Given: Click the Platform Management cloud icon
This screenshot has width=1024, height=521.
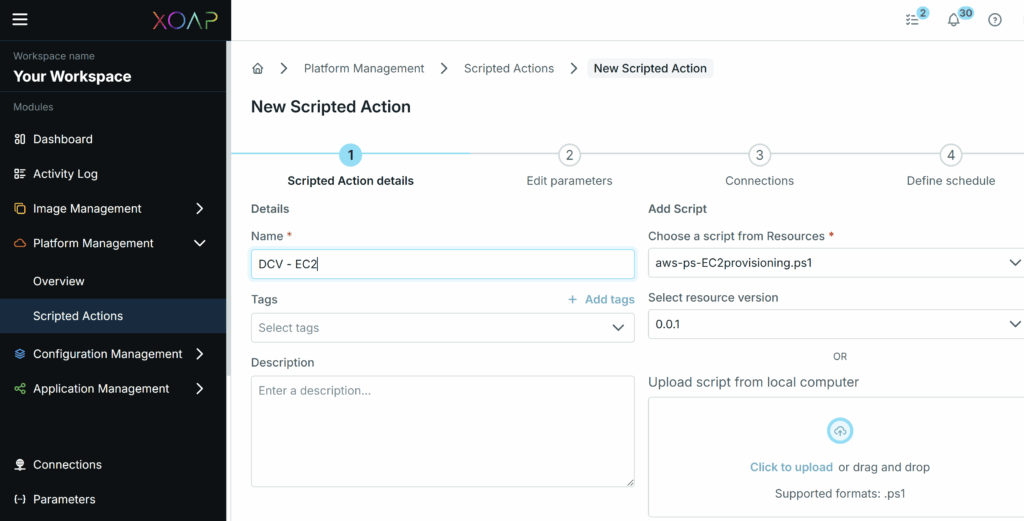Looking at the screenshot, I should (20, 243).
